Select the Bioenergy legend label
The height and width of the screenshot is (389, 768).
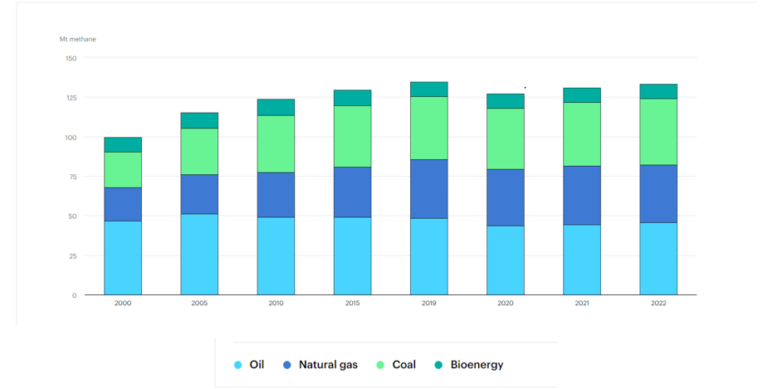coord(477,365)
